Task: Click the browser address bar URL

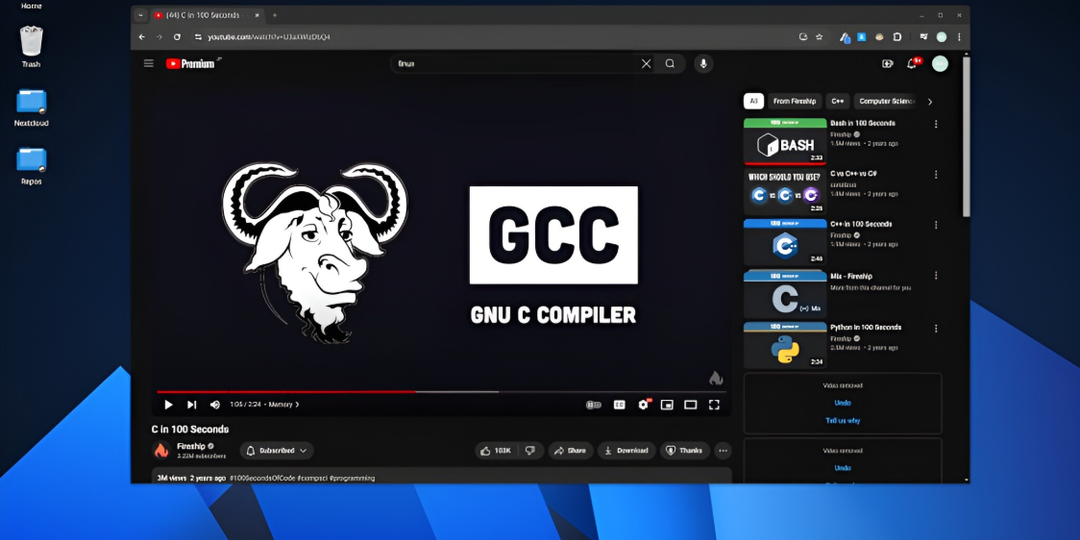Action: click(x=269, y=37)
